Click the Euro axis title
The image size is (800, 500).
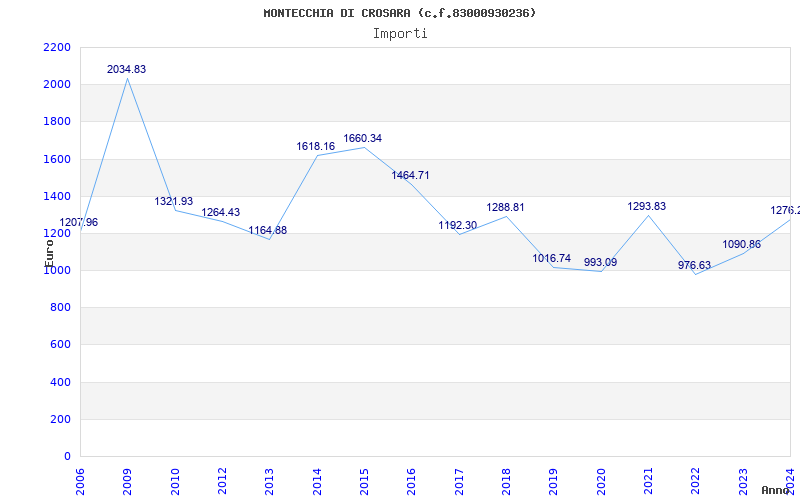(x=49, y=253)
